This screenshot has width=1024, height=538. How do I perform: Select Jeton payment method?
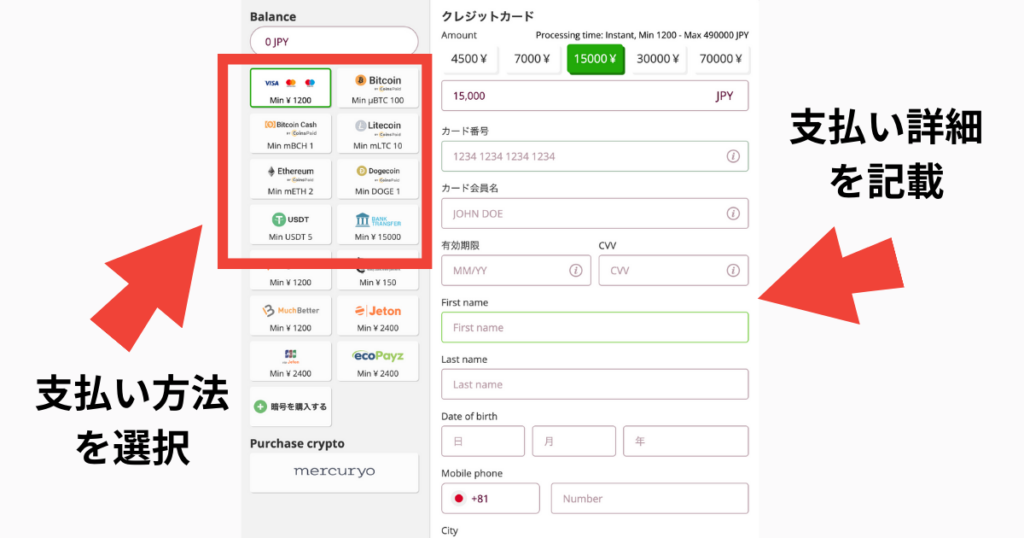pyautogui.click(x=378, y=316)
